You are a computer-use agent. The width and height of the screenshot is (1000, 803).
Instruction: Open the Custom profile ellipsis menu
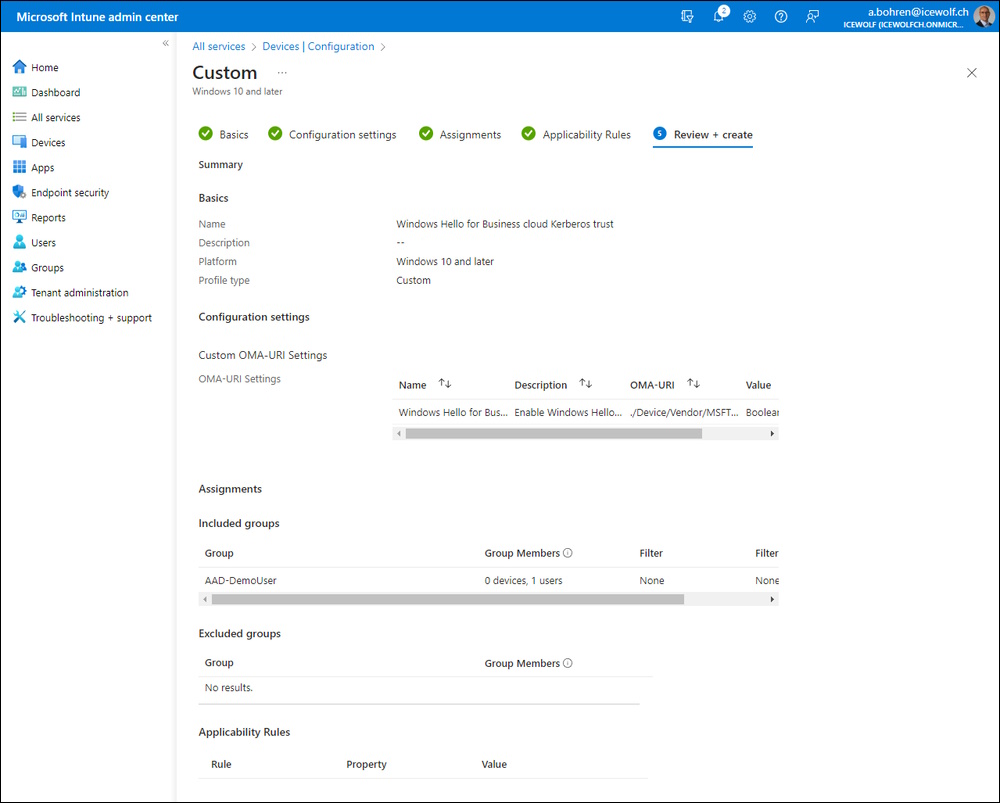point(282,73)
